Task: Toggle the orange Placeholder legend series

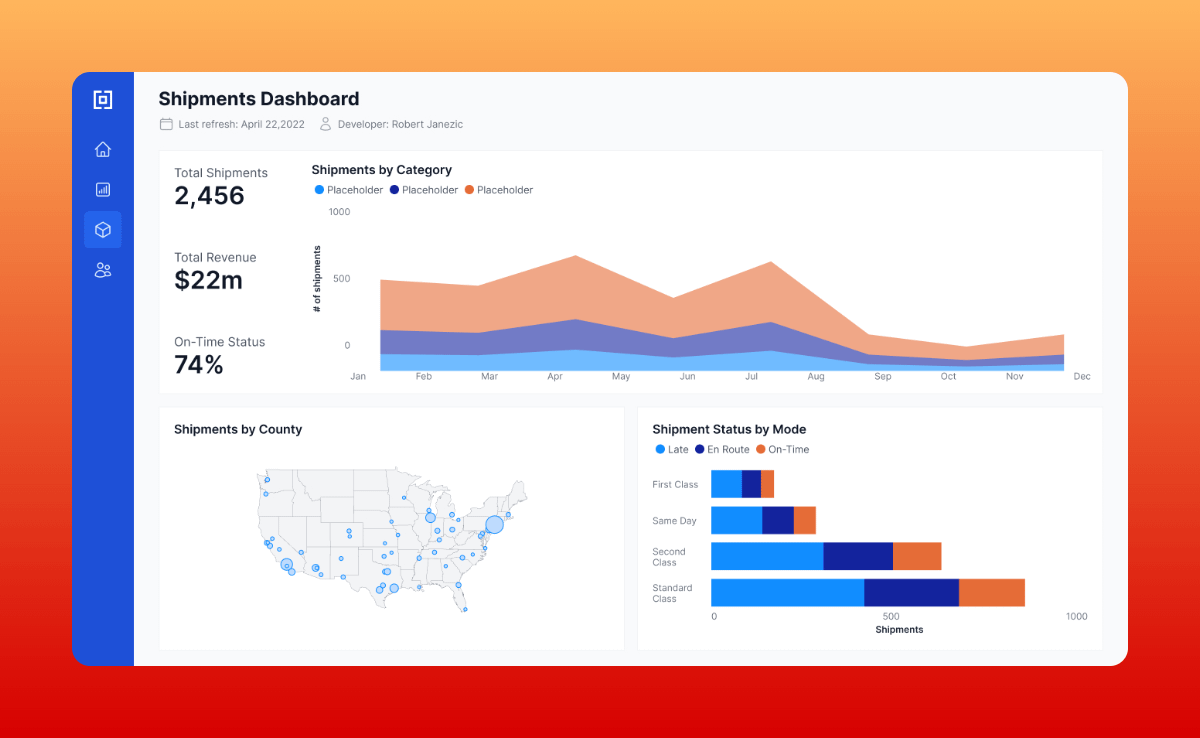Action: [x=498, y=190]
